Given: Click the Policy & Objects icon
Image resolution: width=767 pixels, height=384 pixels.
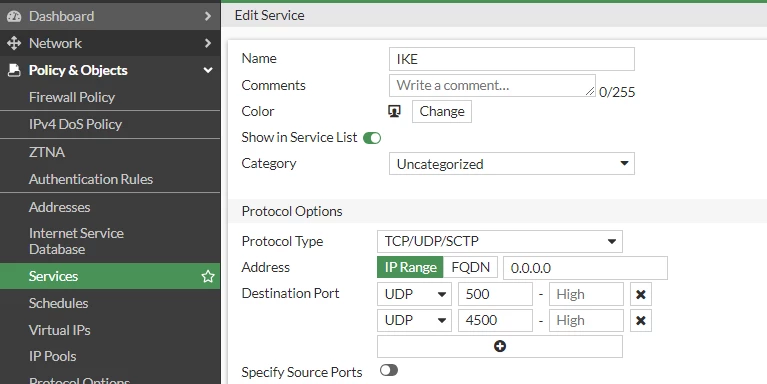Looking at the screenshot, I should click(x=14, y=70).
